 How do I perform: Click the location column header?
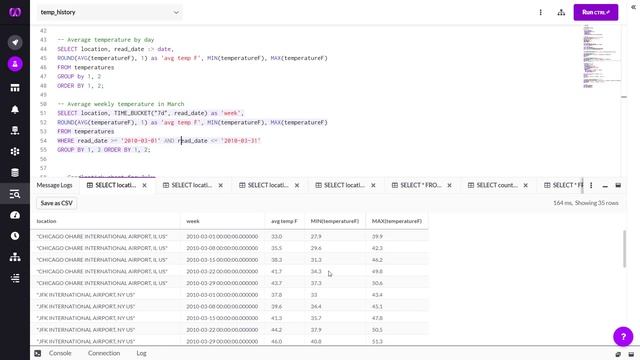[x=105, y=221]
